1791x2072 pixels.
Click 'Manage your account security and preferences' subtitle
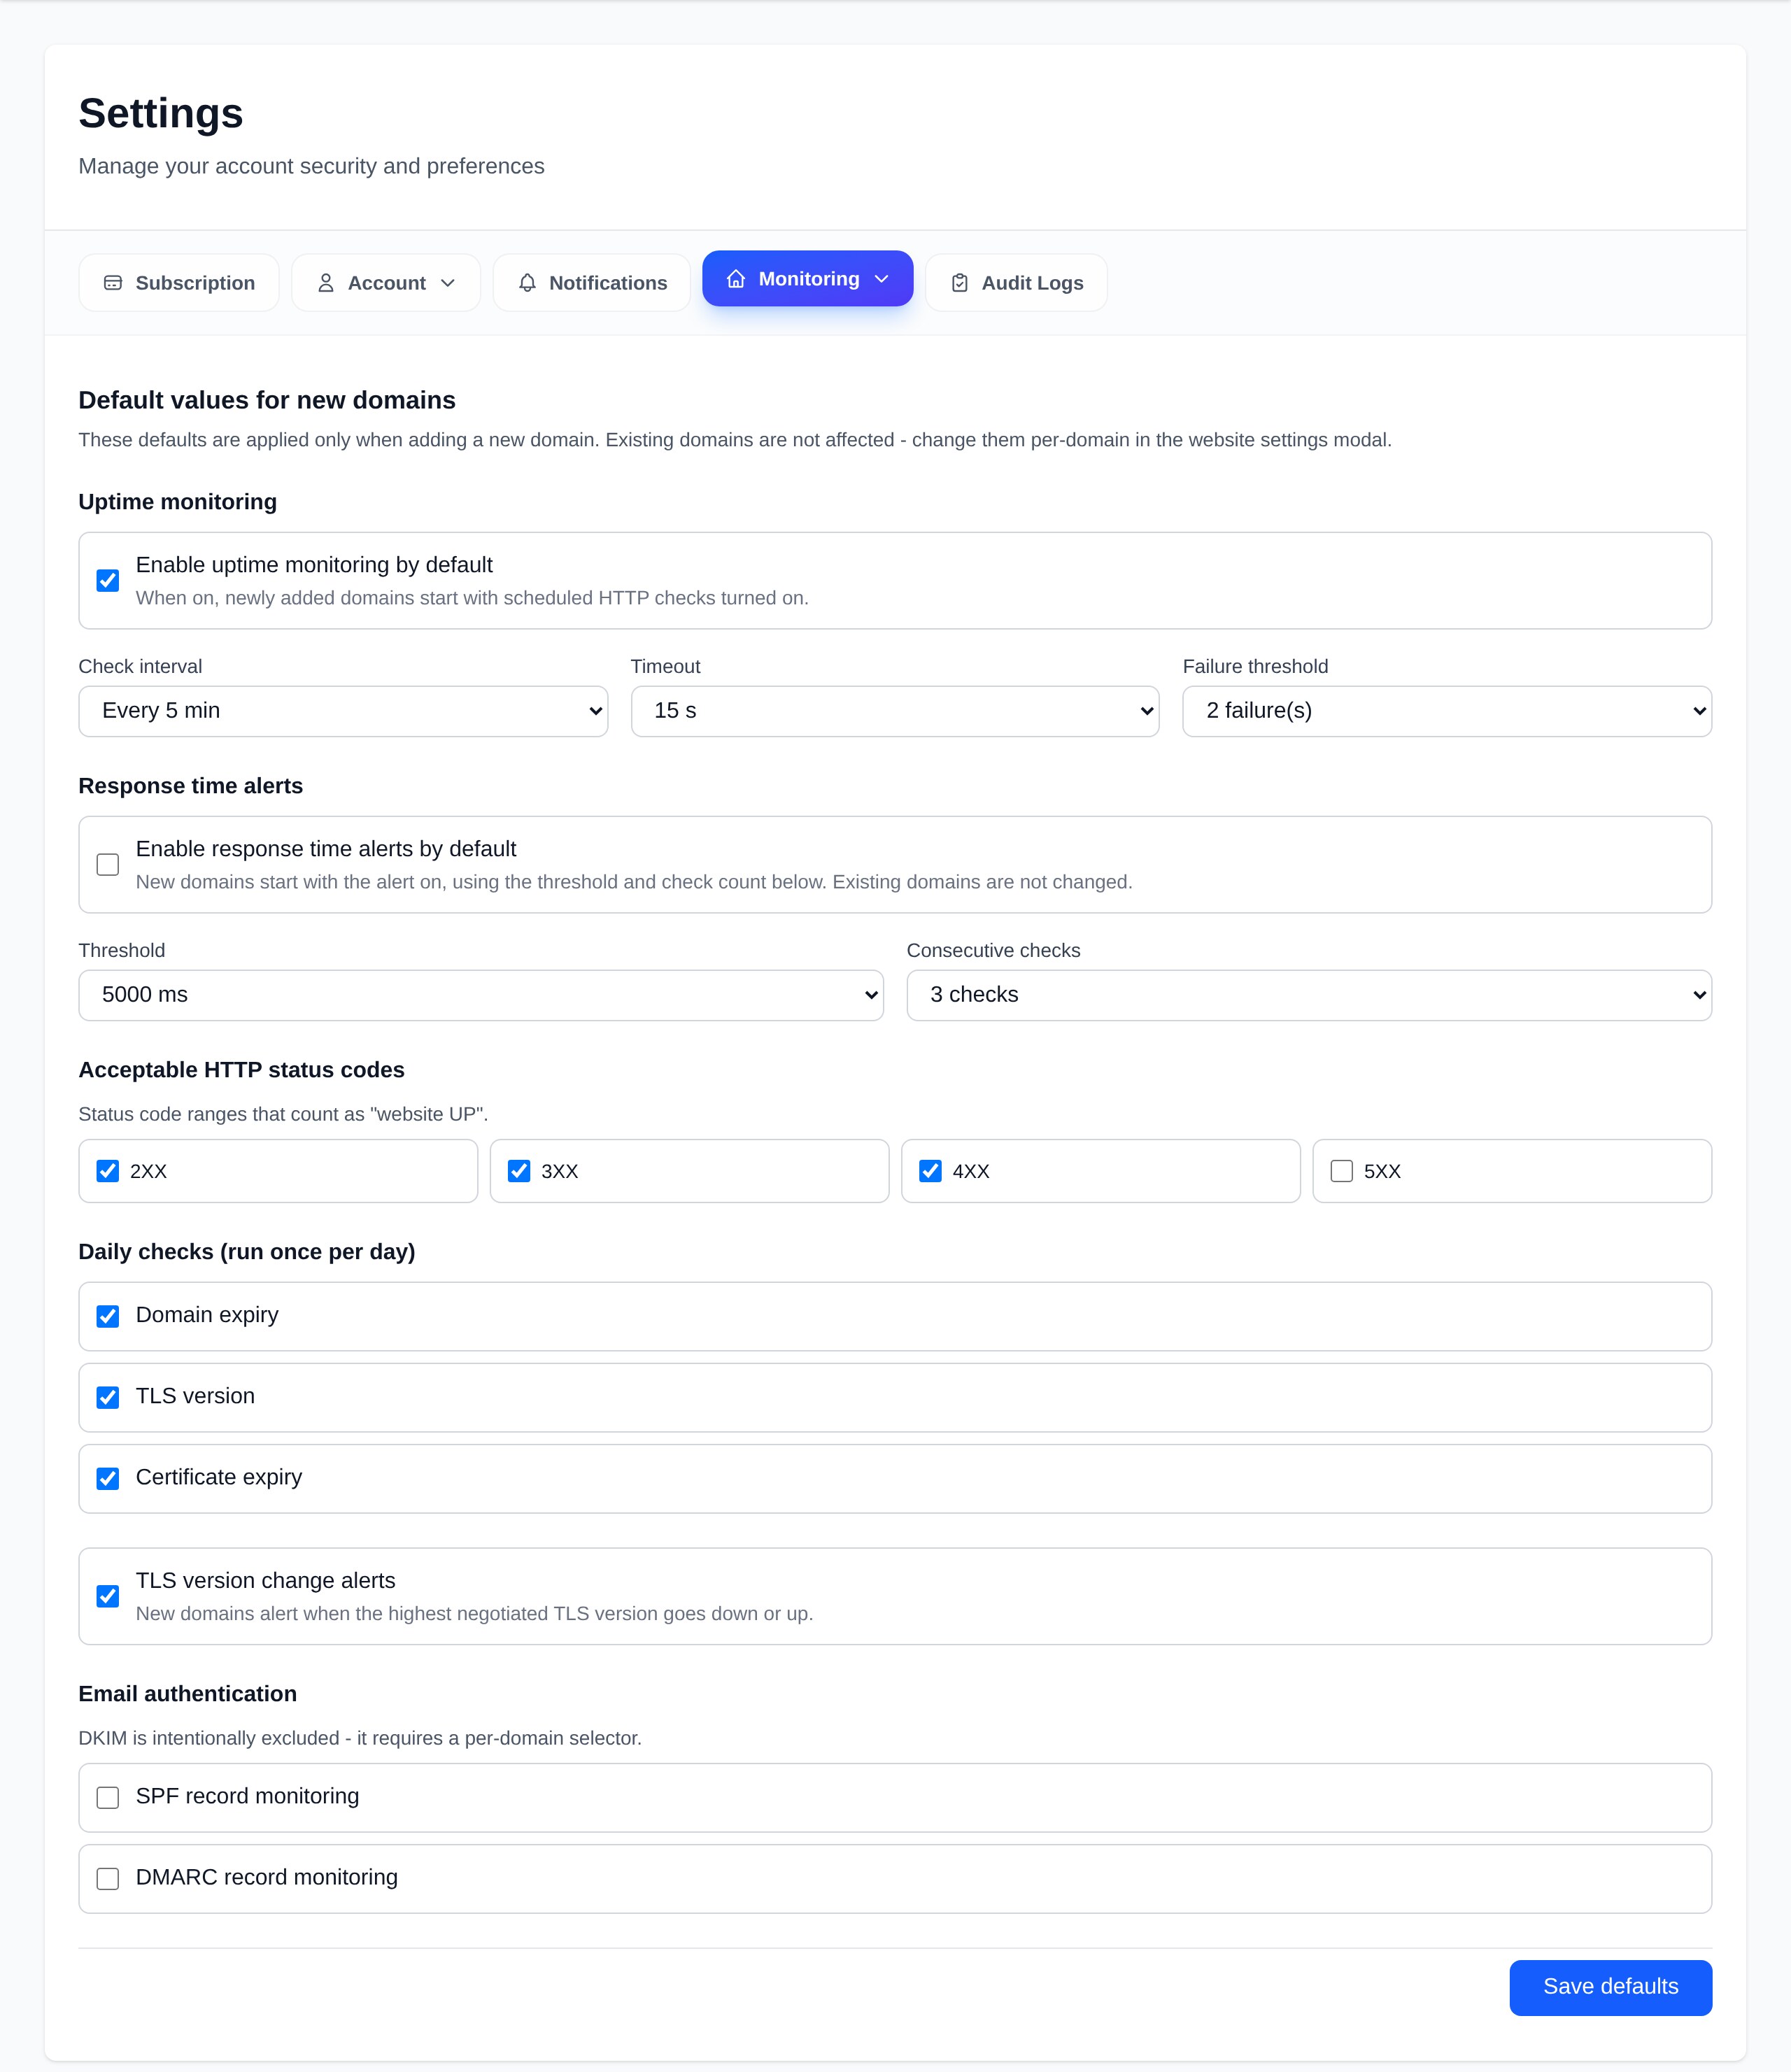[x=312, y=166]
